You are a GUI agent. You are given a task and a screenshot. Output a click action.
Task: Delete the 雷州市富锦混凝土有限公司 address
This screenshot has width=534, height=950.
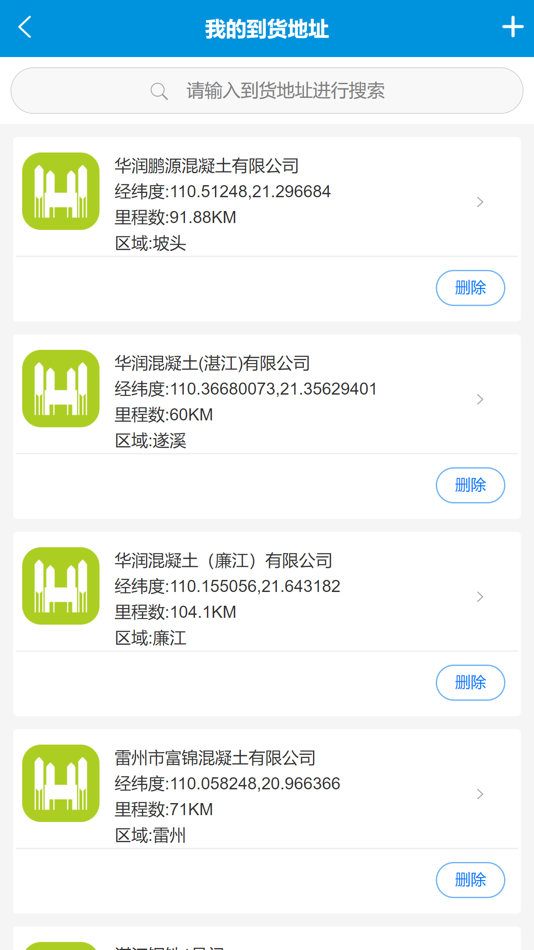click(x=470, y=880)
